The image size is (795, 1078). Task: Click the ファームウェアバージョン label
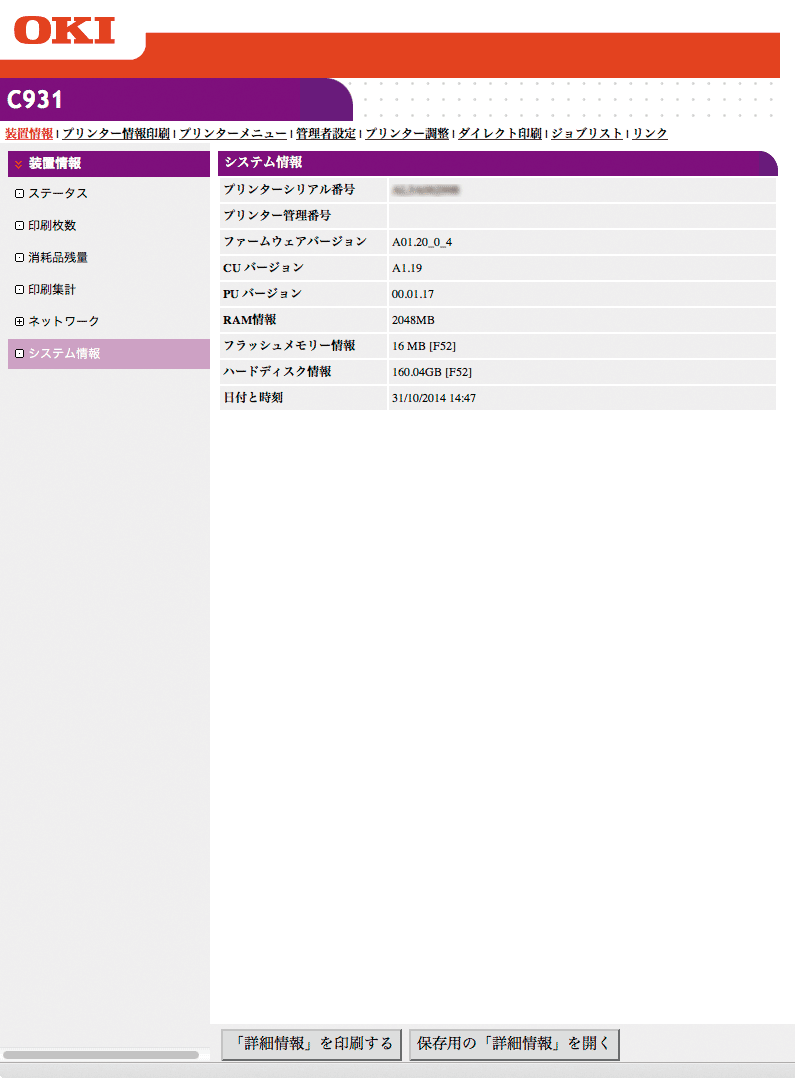(295, 241)
